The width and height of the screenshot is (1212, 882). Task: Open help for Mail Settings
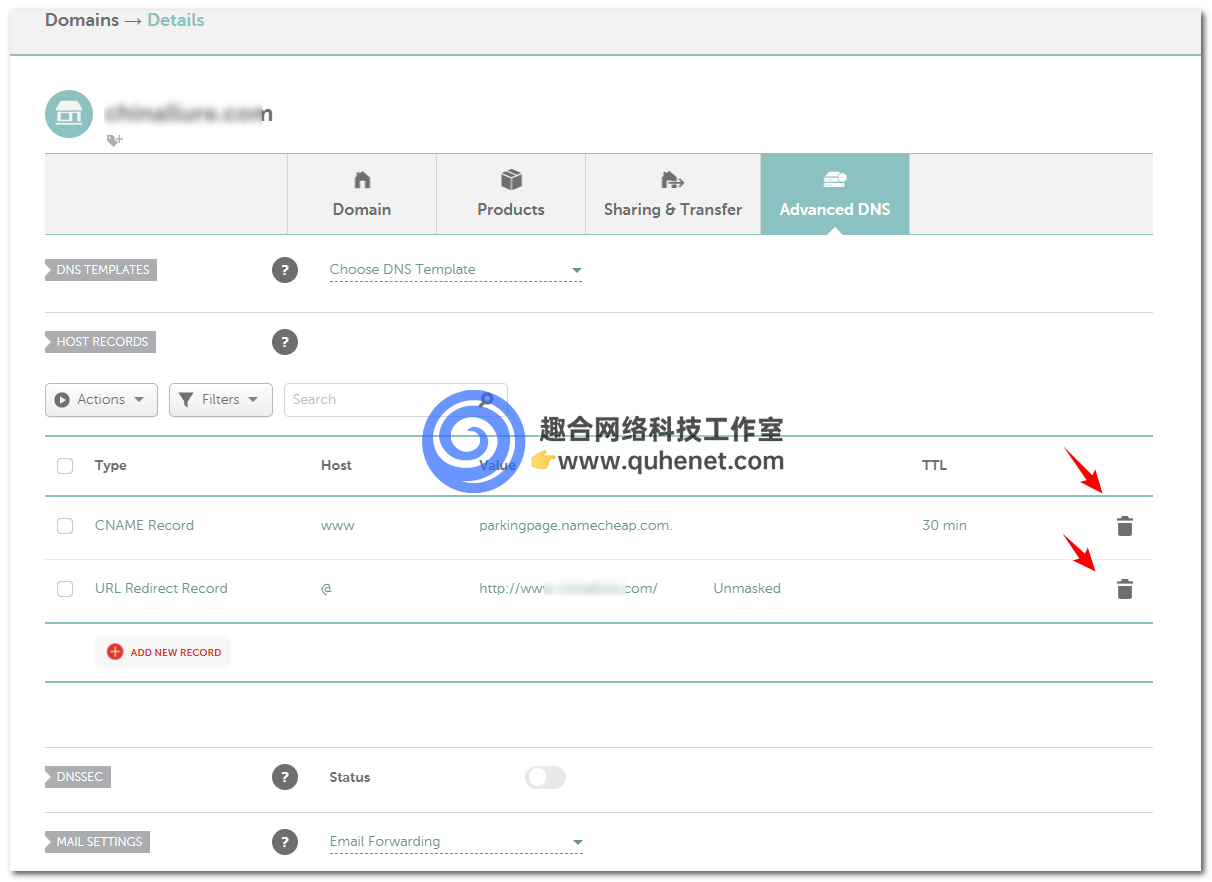(285, 842)
